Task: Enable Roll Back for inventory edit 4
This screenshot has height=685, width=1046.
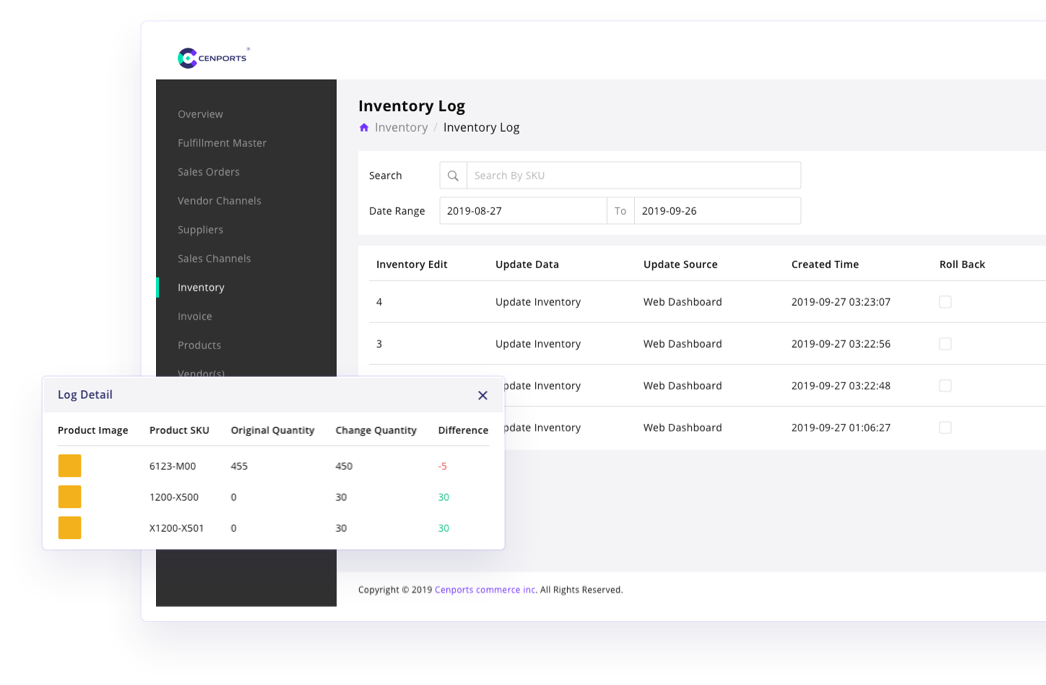Action: coord(945,301)
